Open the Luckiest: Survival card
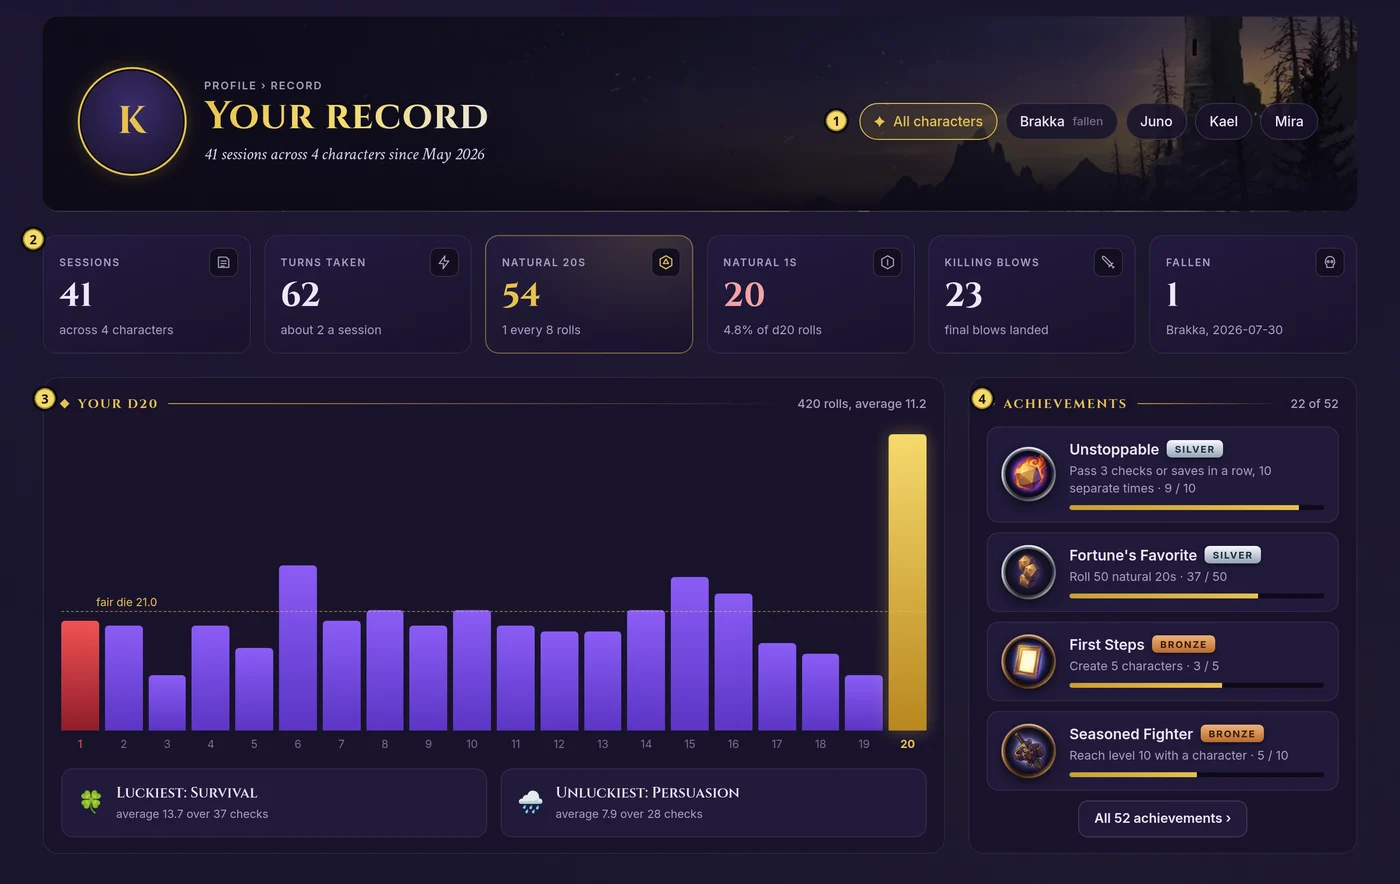Screen dimensions: 1400x884 coord(274,802)
